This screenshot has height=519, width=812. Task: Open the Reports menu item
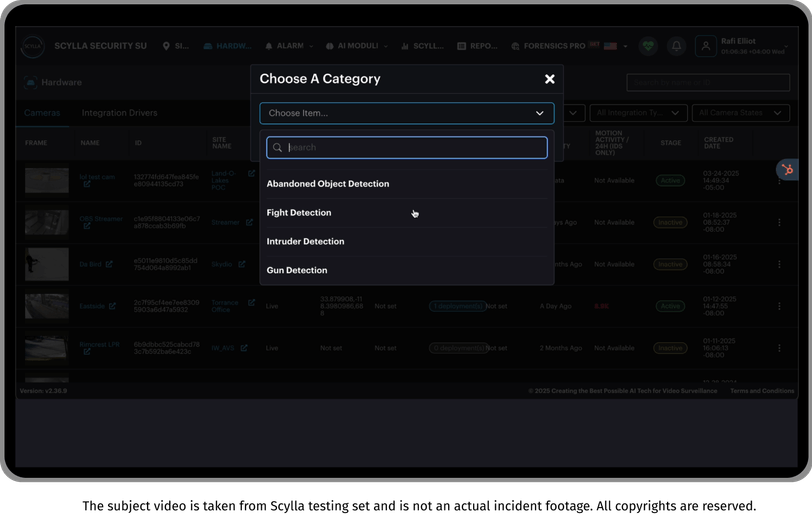coord(477,46)
